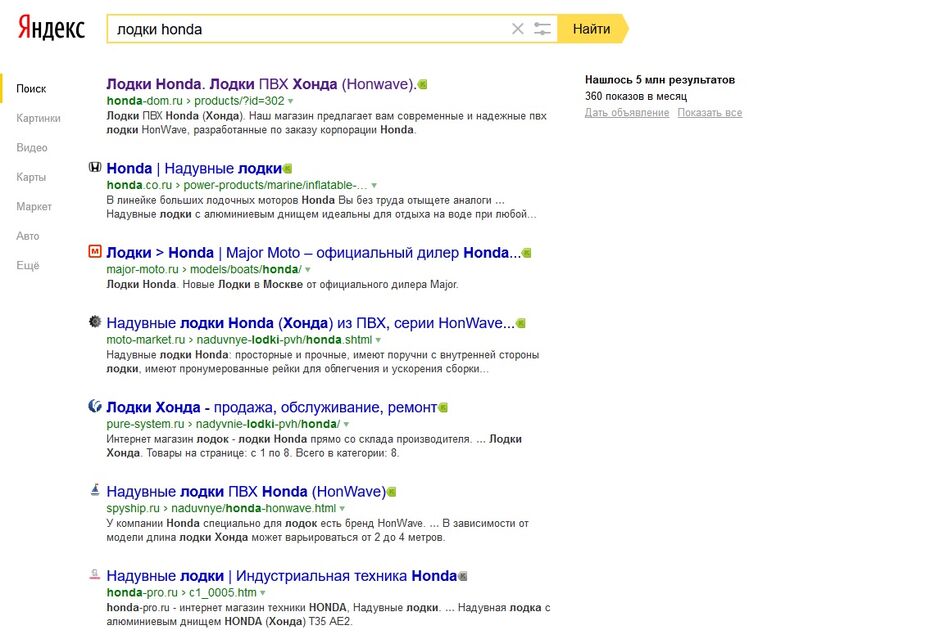Click the 'power-products/marine/inflatable-…' path link
Viewport: 935px width, 639px height.
pyautogui.click(x=275, y=185)
